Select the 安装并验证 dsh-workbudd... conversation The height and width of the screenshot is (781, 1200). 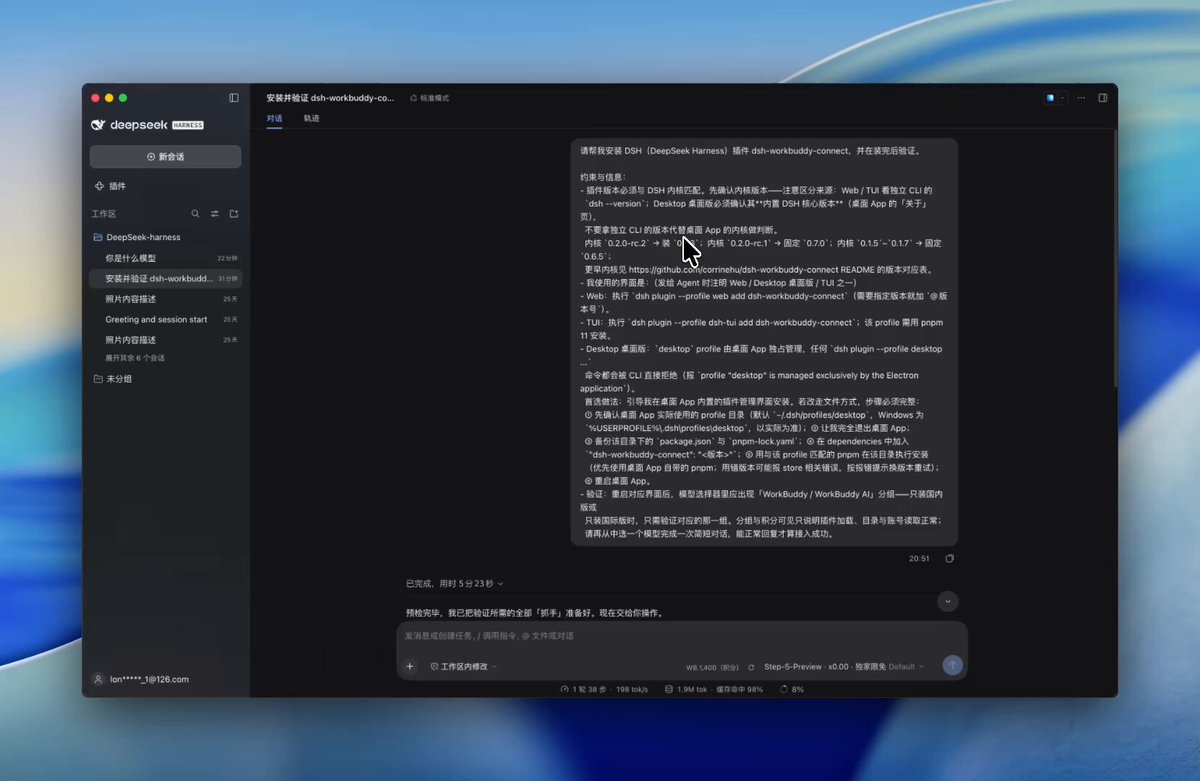coord(165,278)
